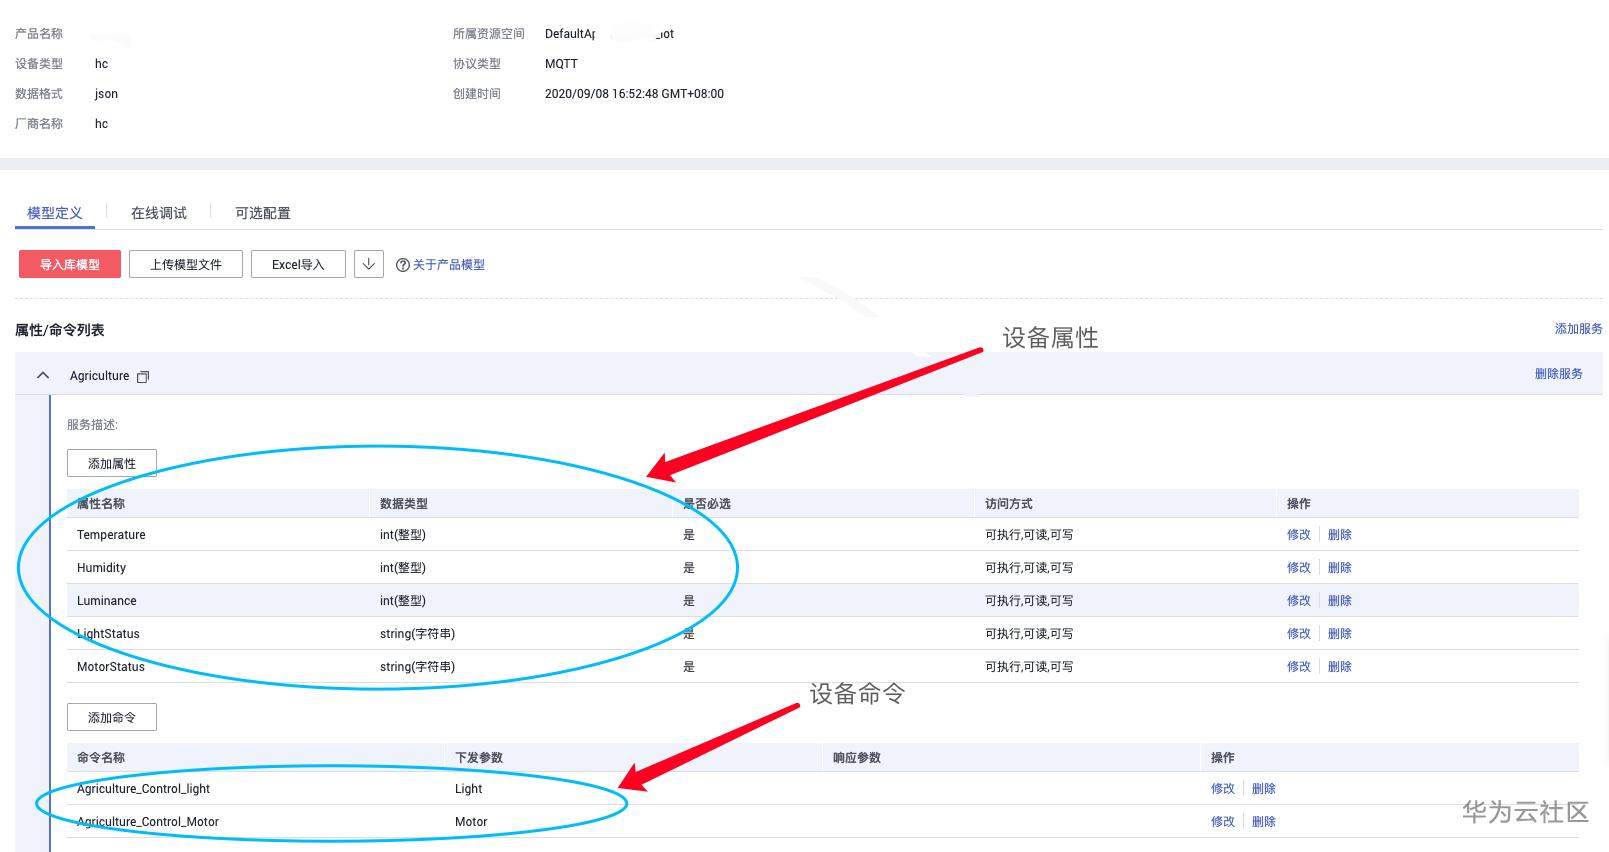Click the 数据类型 column header

point(404,504)
